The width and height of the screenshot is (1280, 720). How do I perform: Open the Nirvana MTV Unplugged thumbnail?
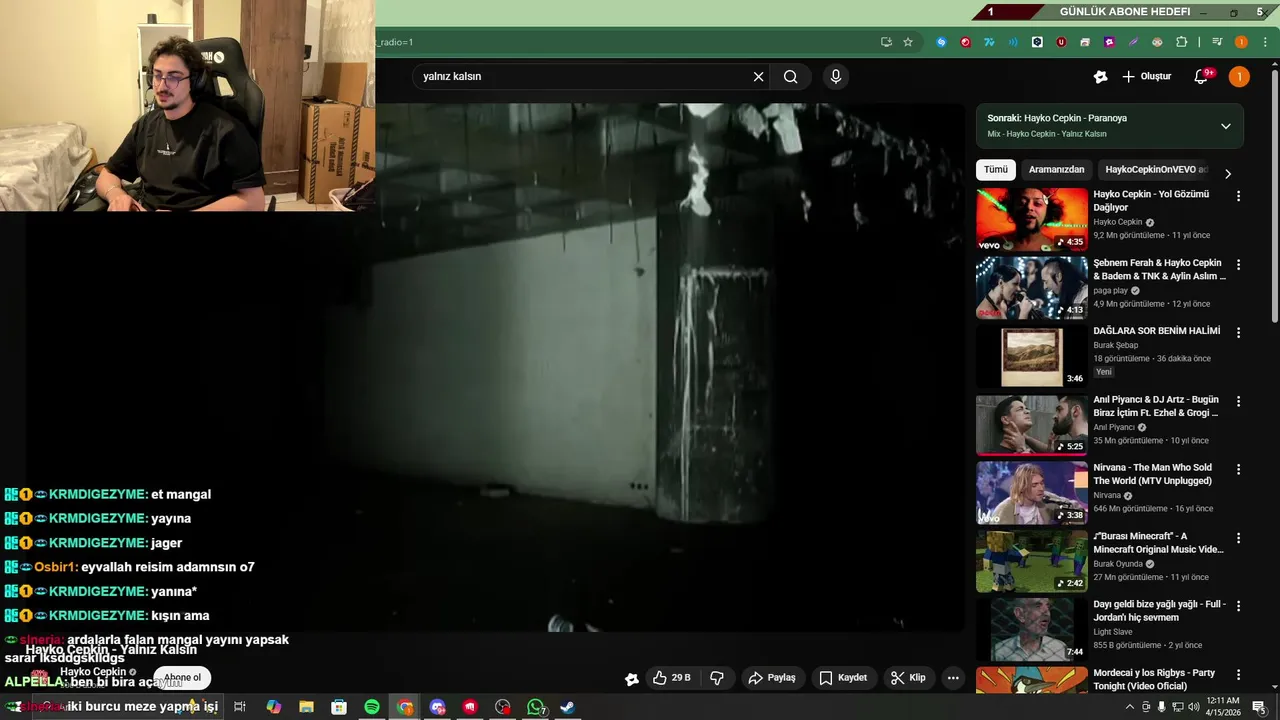1032,493
